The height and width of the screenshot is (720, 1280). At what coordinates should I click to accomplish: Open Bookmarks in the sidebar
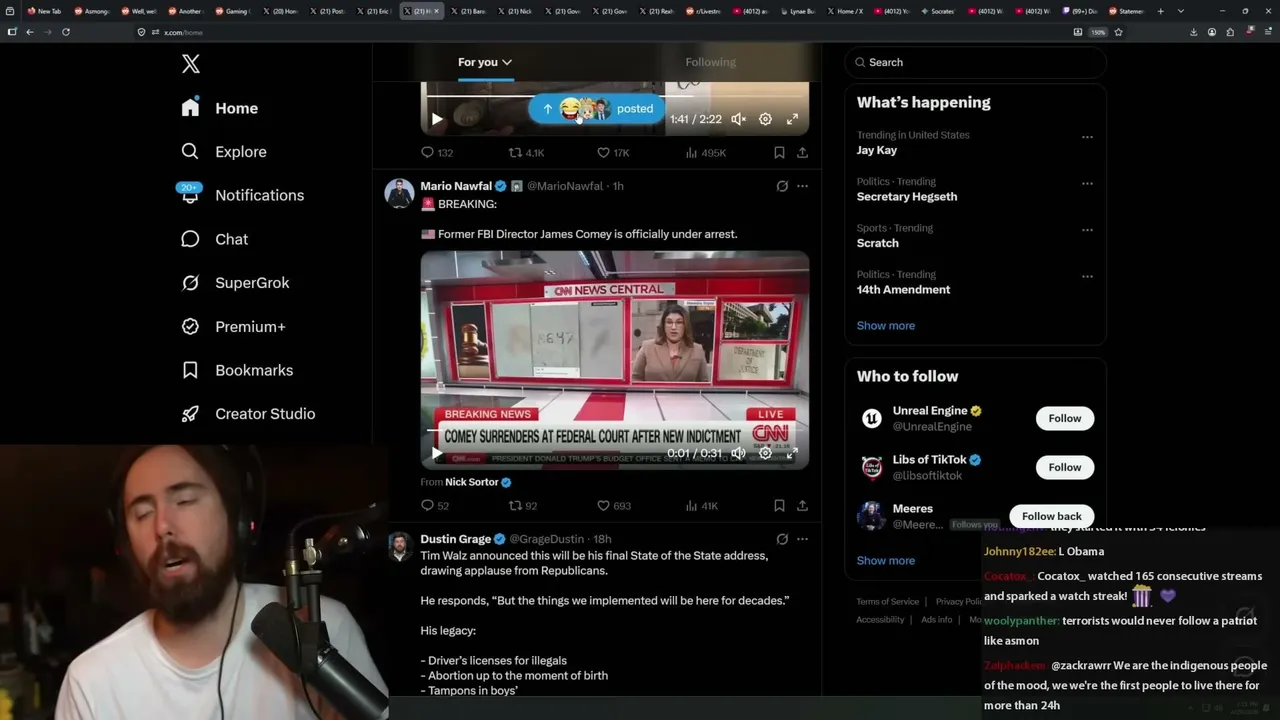click(237, 370)
